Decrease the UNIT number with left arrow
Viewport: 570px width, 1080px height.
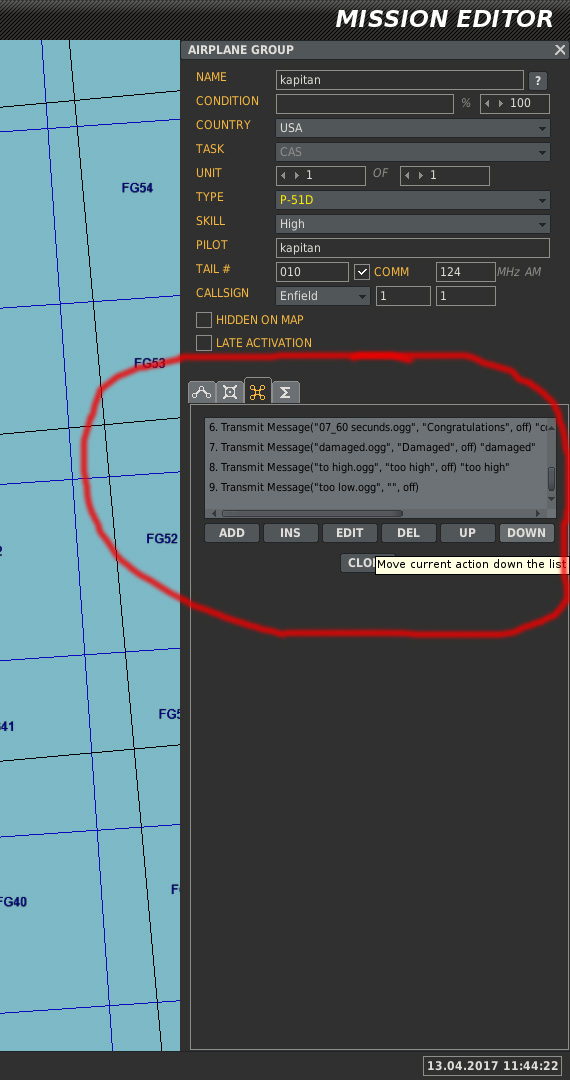[x=284, y=176]
